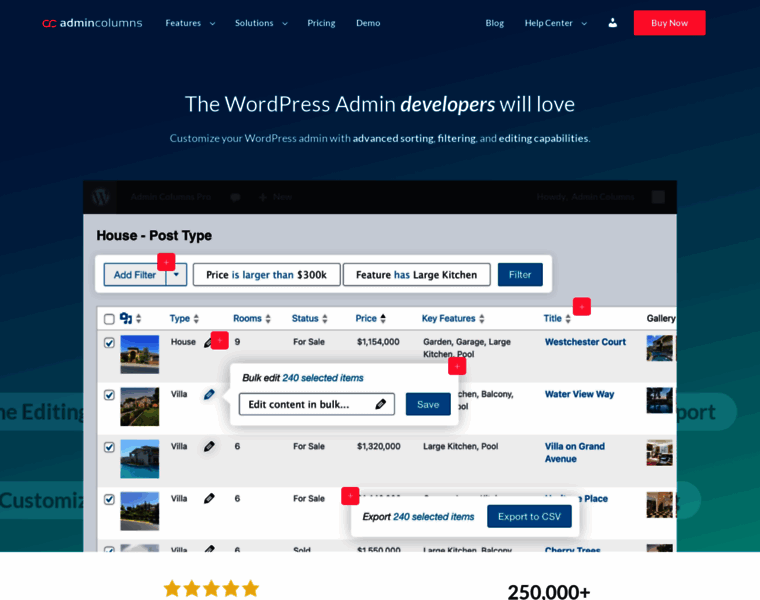Open the Westchester Court house thumbnail

(x=140, y=354)
